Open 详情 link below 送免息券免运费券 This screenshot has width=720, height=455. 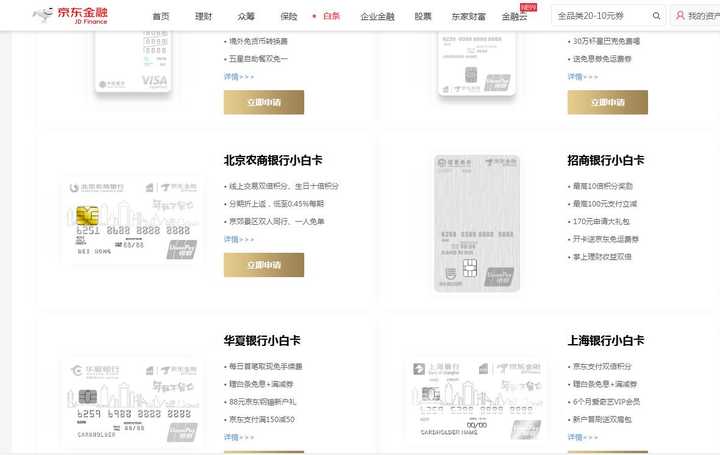[x=583, y=77]
